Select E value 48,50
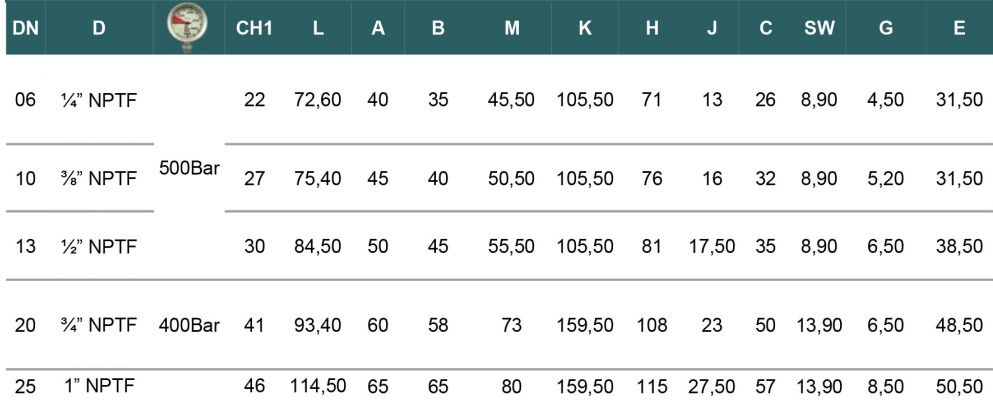This screenshot has height=416, width=993. pyautogui.click(x=959, y=325)
